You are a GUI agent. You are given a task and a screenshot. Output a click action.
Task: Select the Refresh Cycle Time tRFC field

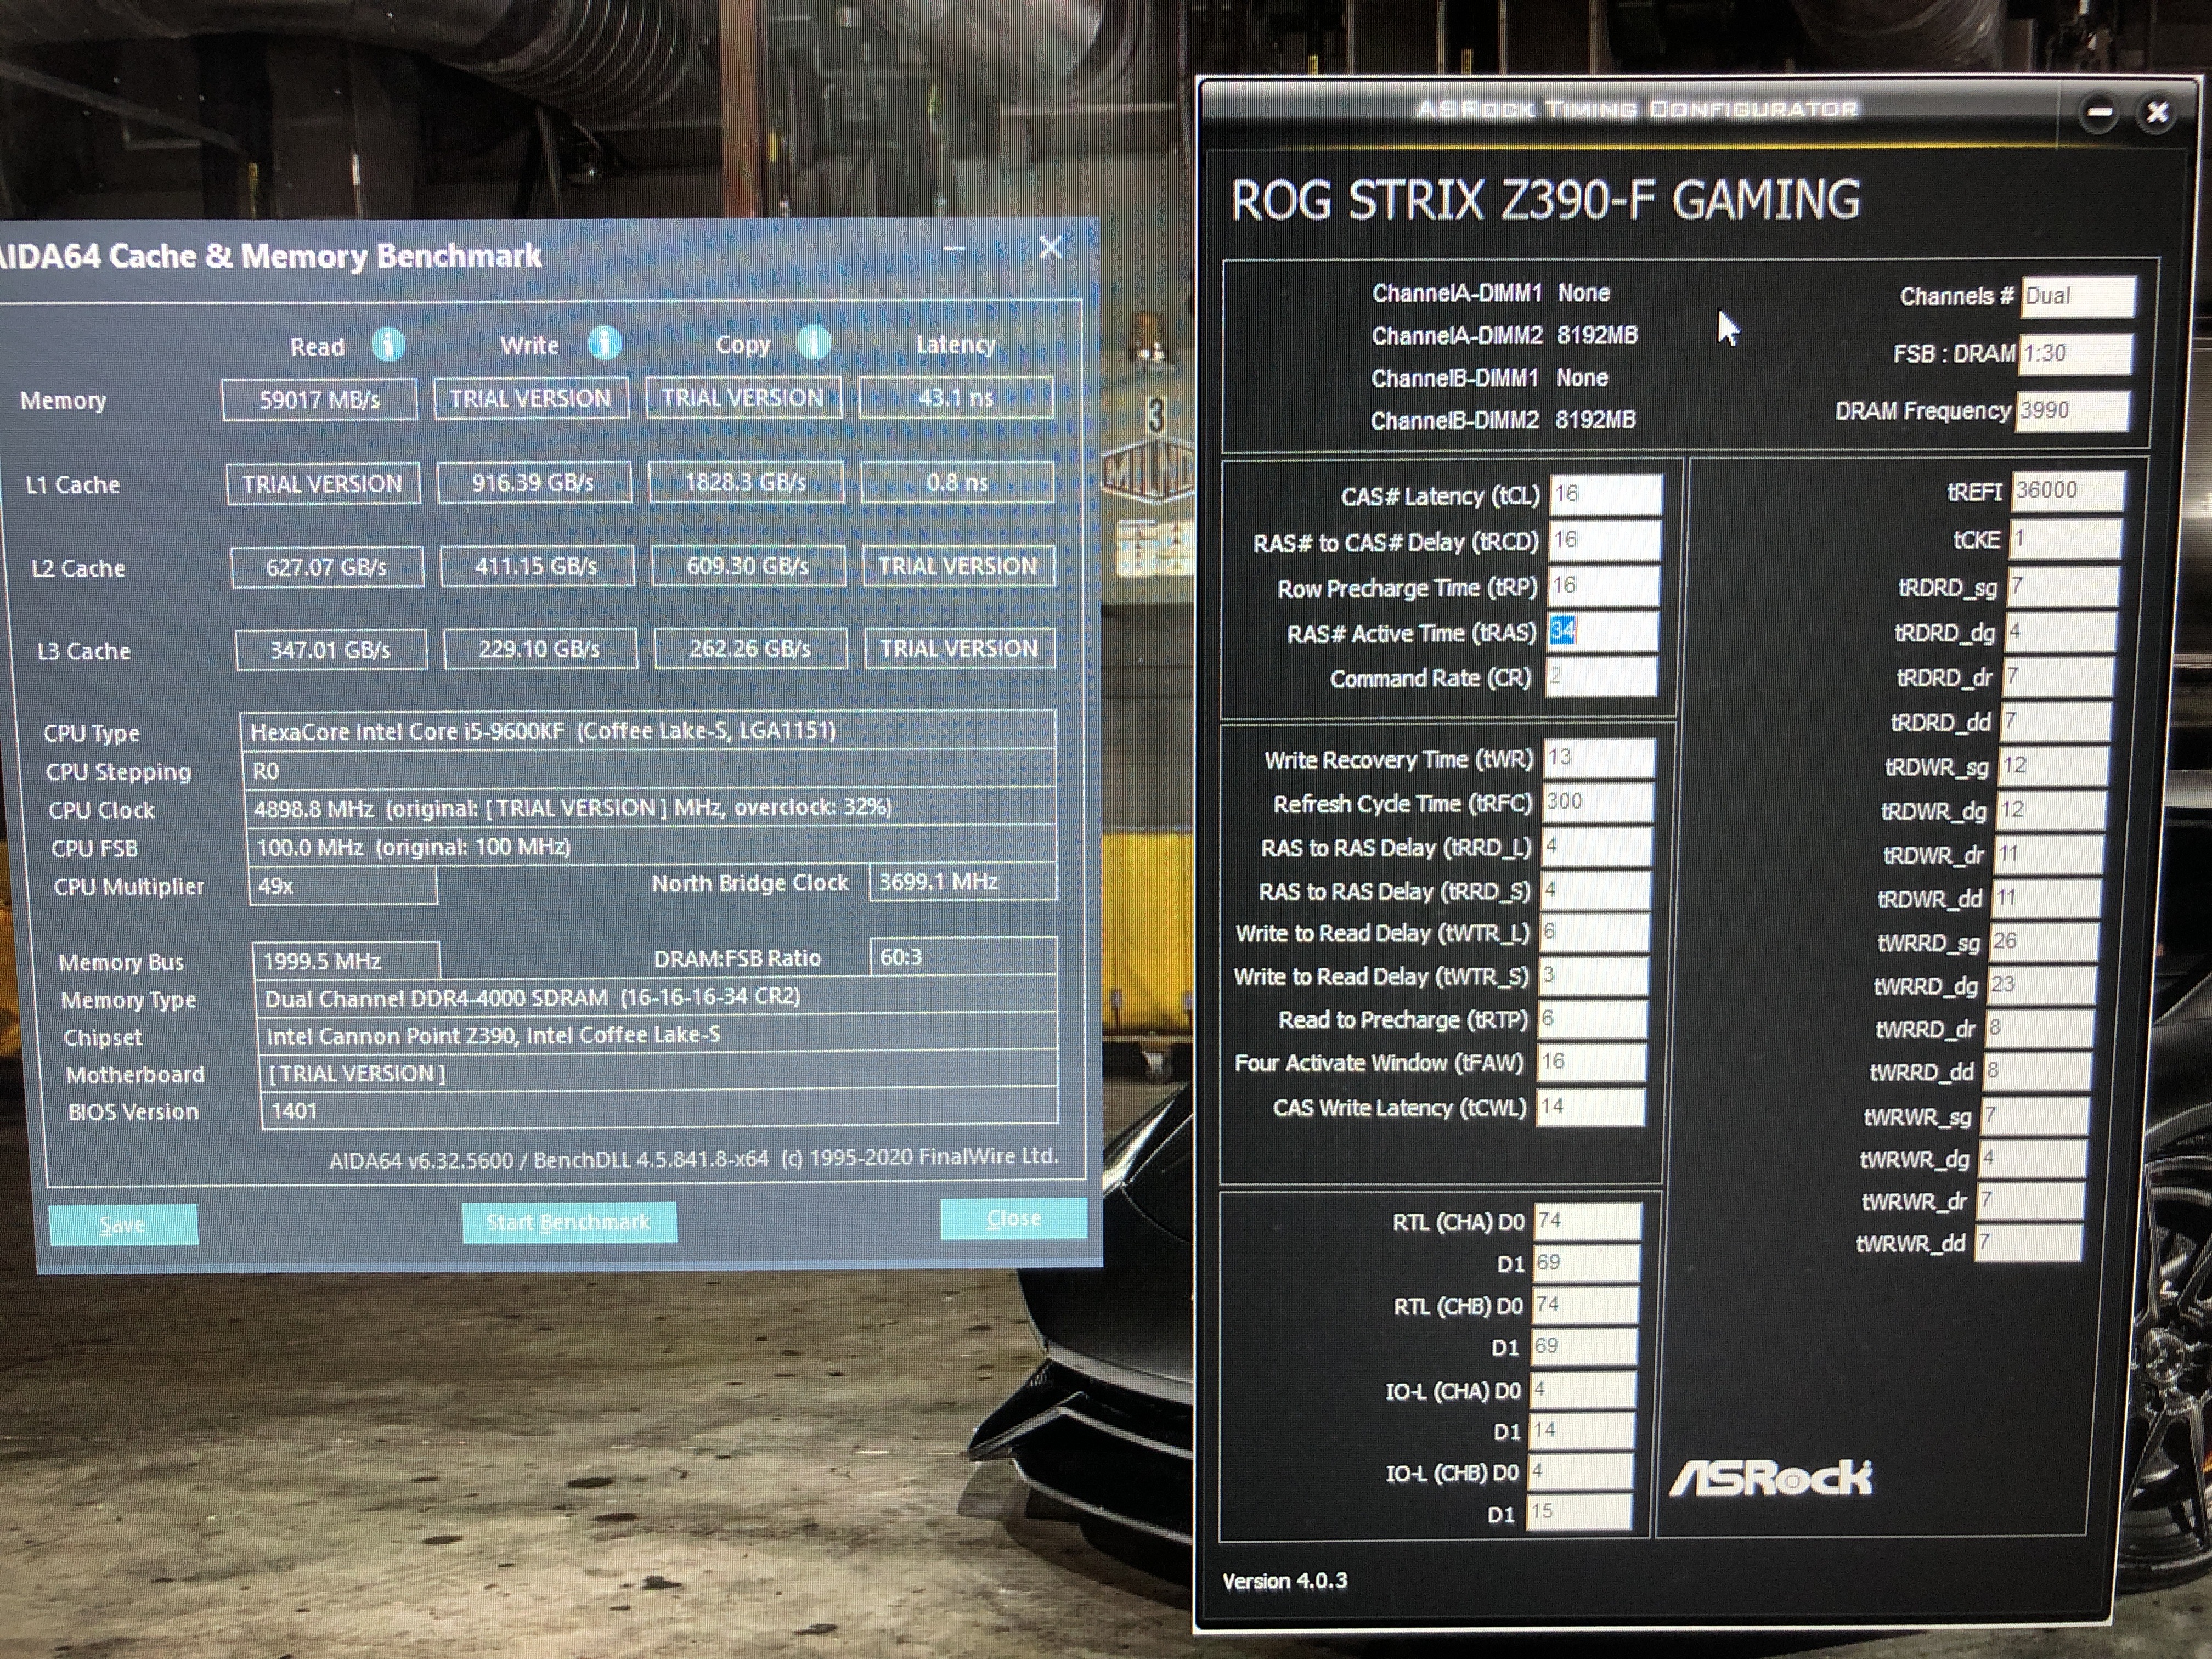(x=1598, y=802)
